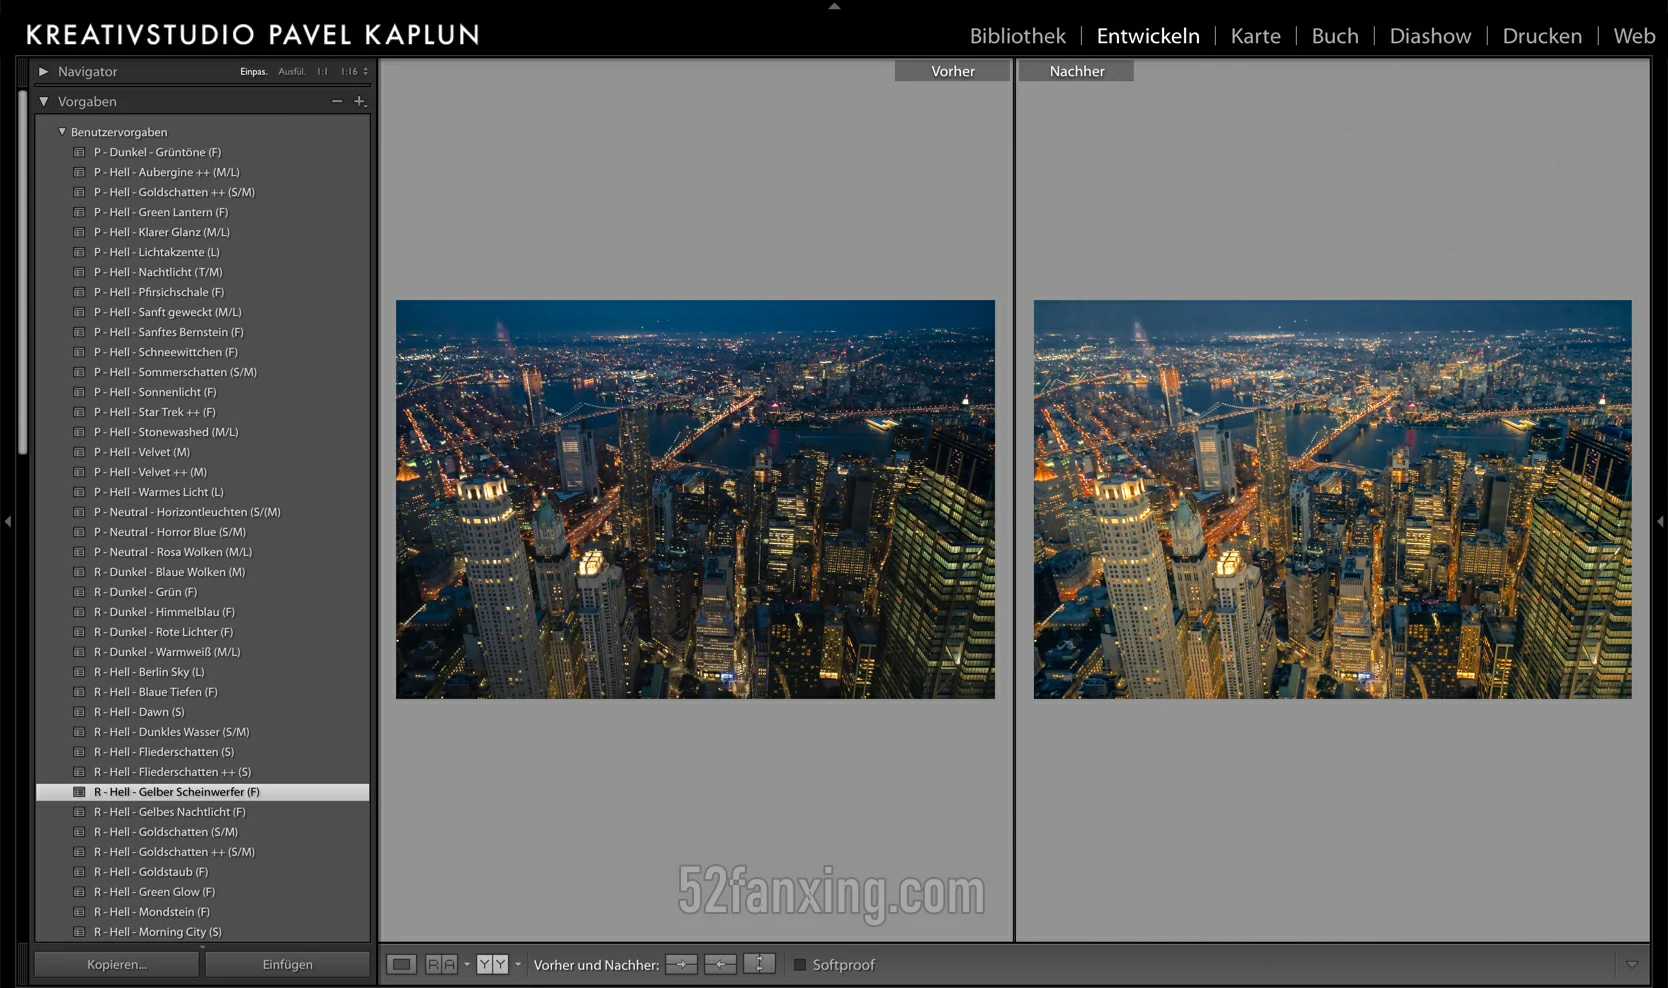Click preset icon beside P - Hell - Schneewittchen (F)
Image resolution: width=1668 pixels, height=988 pixels.
[x=79, y=352]
